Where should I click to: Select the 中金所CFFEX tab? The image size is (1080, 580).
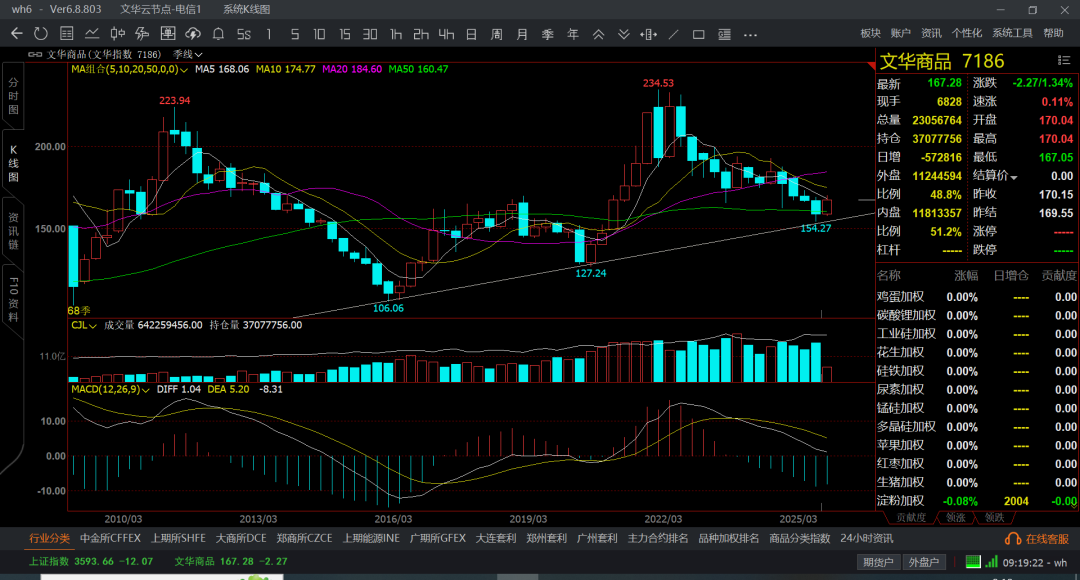click(x=110, y=539)
